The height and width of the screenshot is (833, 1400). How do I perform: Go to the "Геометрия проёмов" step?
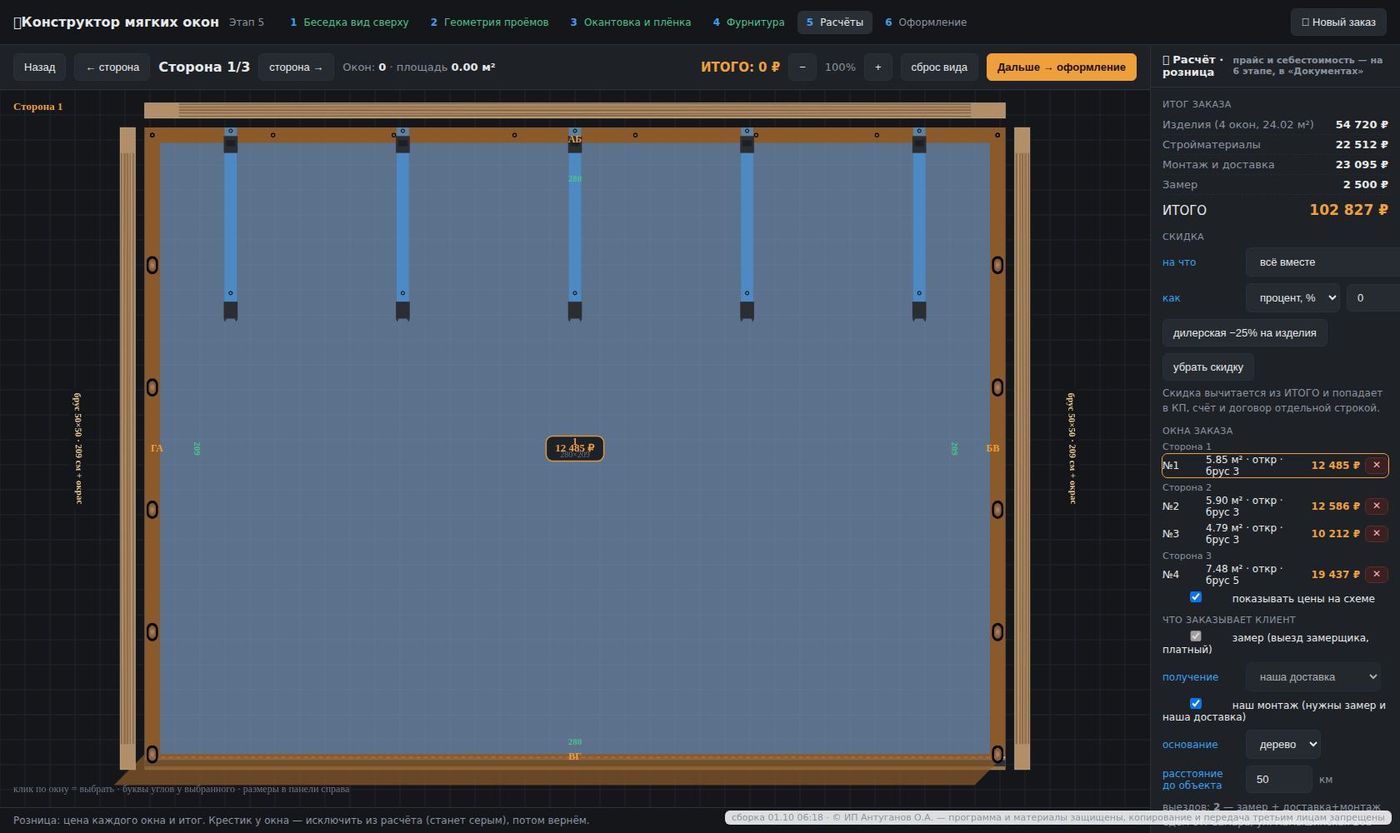coord(489,22)
